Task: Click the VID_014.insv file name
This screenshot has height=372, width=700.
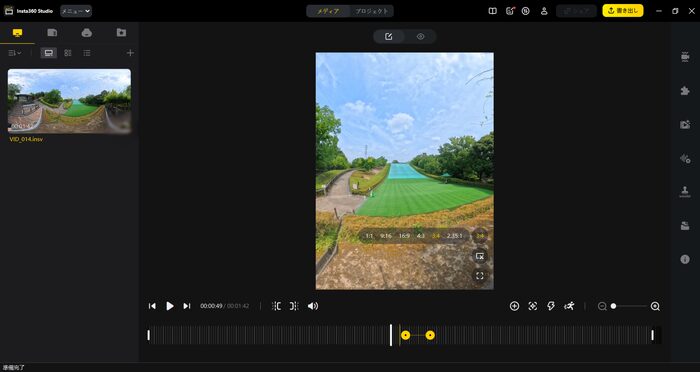Action: [x=26, y=139]
